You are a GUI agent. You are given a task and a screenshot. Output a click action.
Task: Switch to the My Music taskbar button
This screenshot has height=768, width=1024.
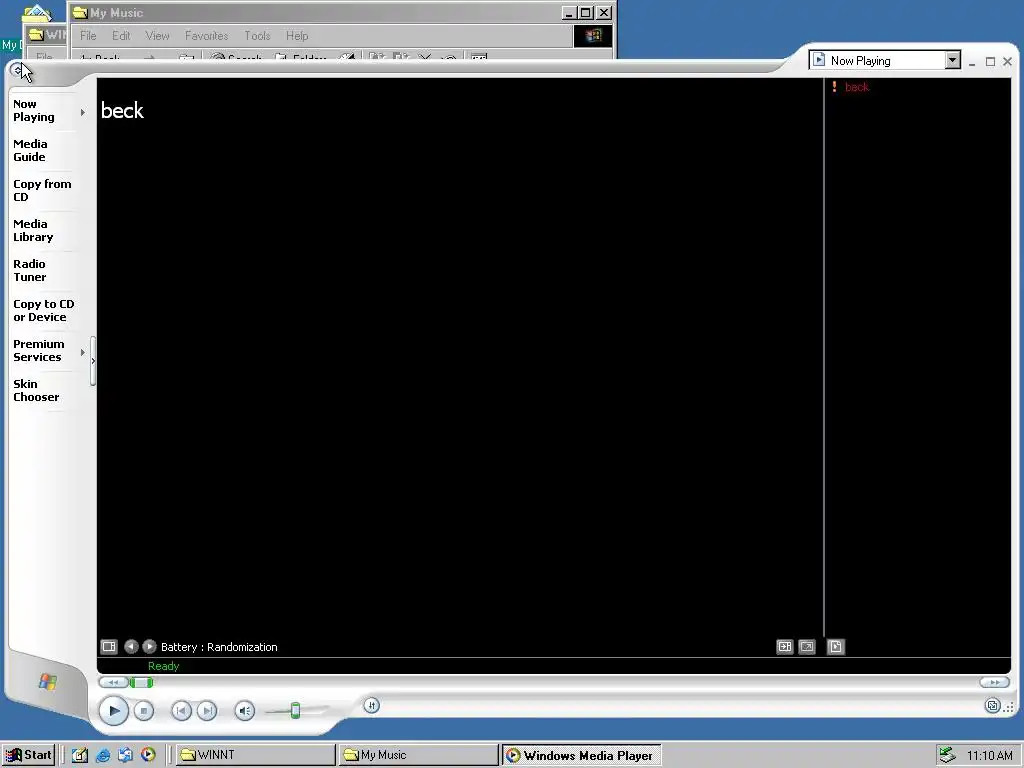coord(418,755)
